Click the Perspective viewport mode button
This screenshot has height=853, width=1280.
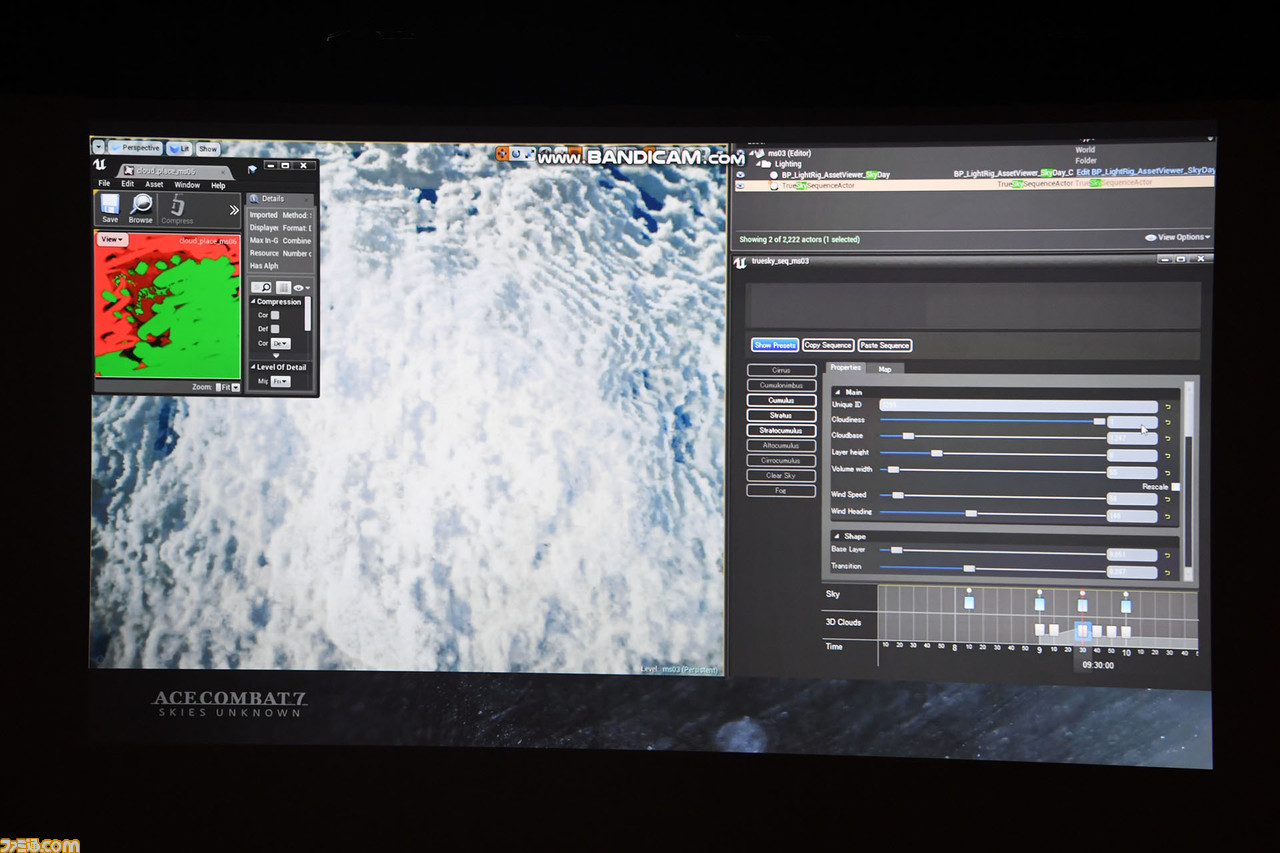click(135, 148)
